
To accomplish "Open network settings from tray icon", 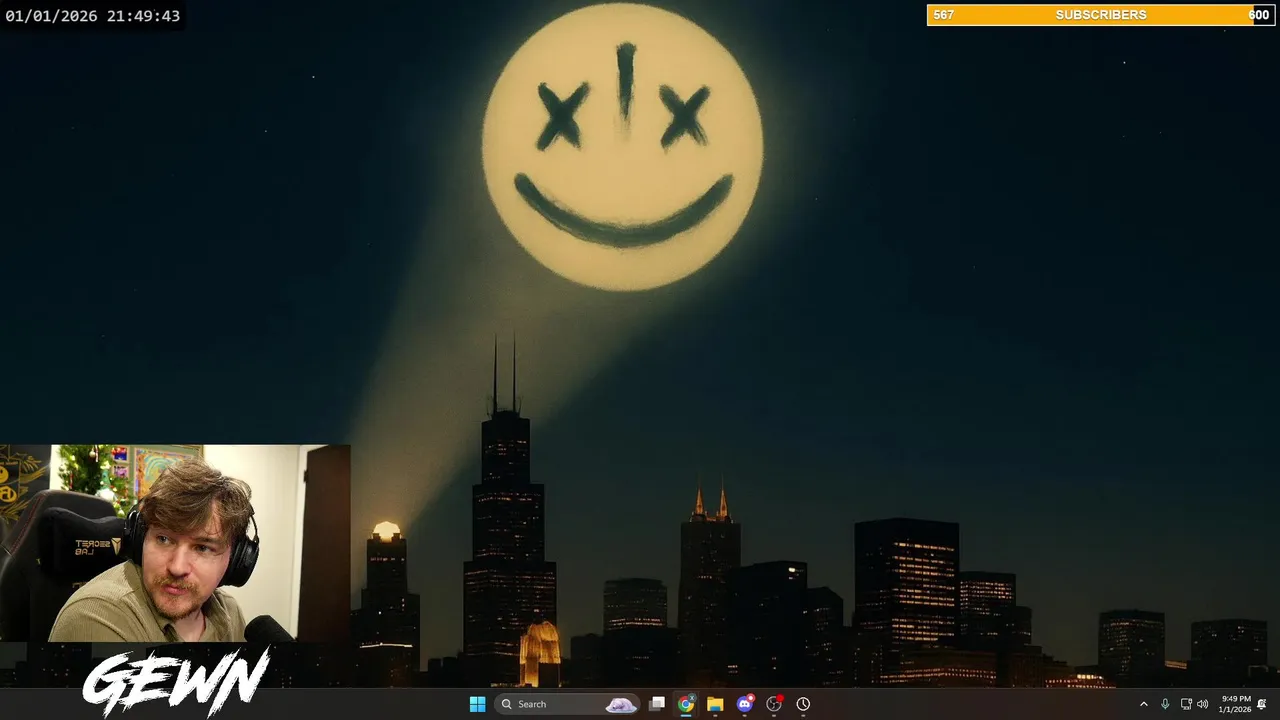I will 1186,704.
